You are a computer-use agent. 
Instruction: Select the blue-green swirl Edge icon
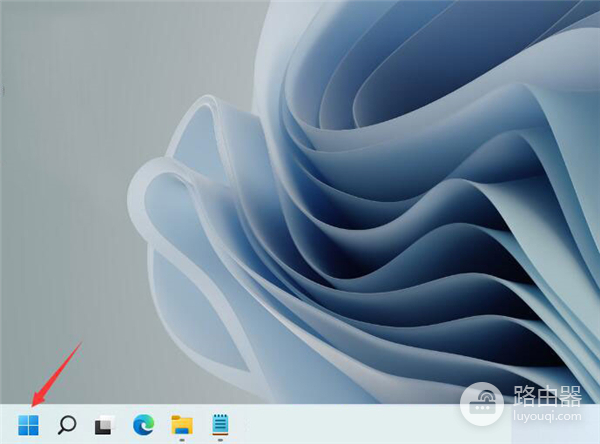tap(142, 425)
